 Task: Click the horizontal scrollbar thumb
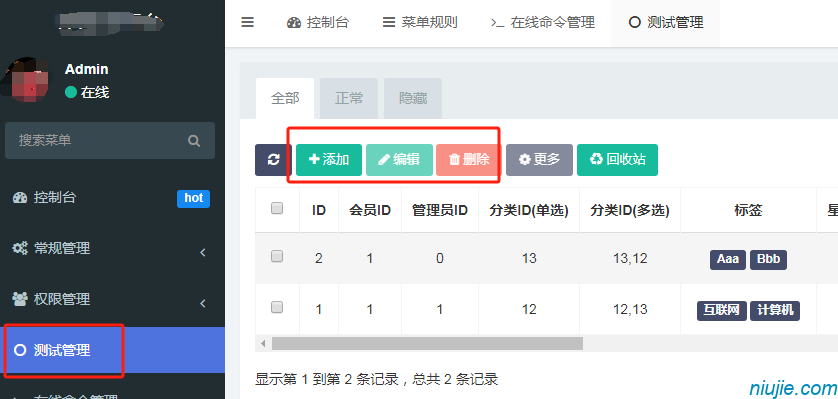coord(427,343)
